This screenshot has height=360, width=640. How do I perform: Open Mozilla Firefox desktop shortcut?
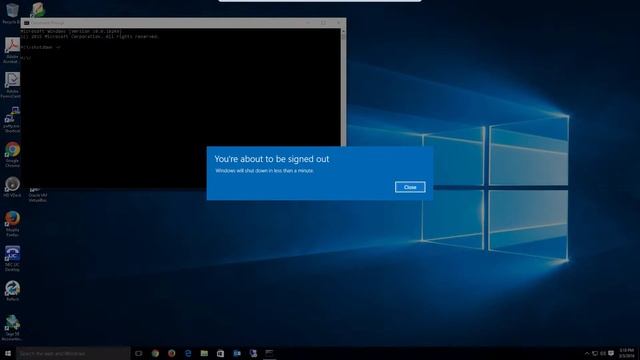12,224
